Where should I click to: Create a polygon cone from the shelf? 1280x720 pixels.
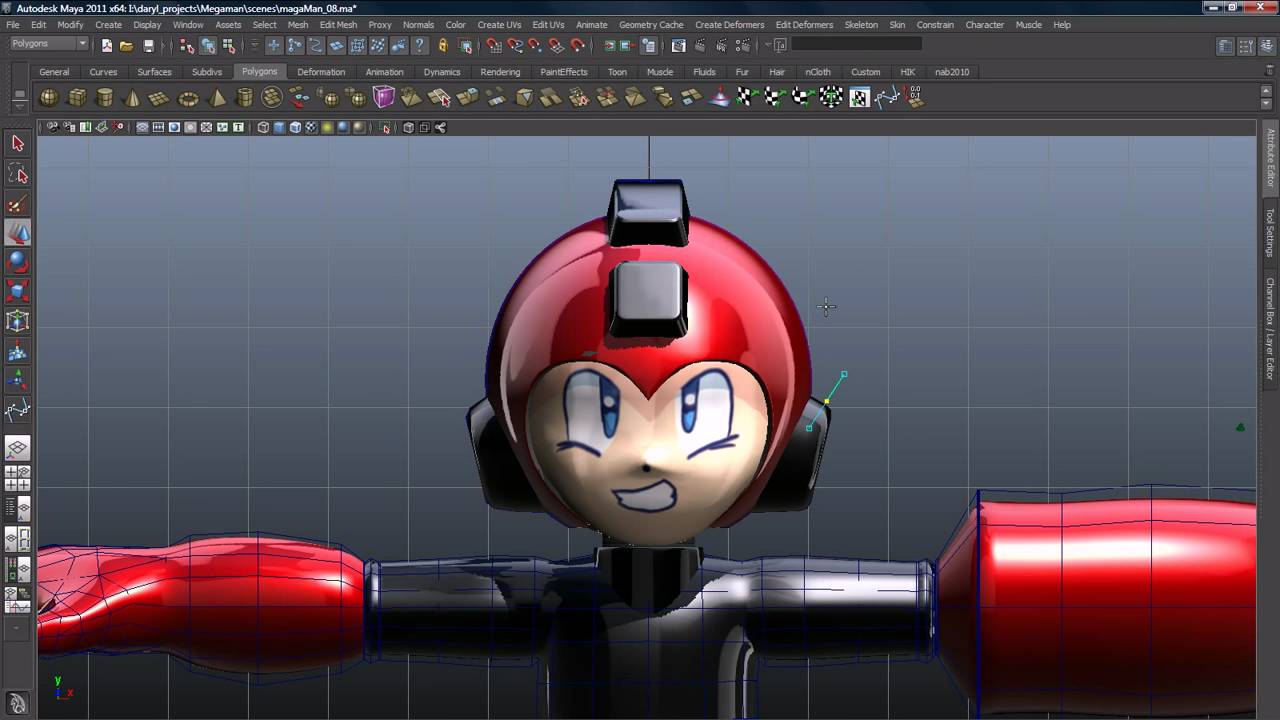click(132, 98)
